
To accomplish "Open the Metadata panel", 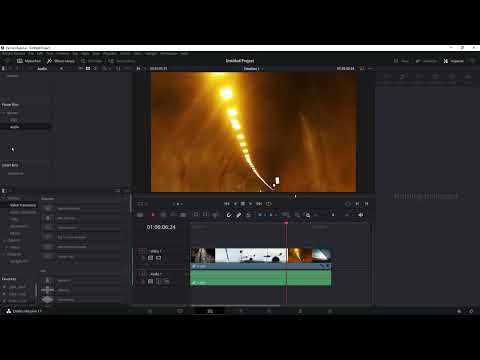I will click(426, 61).
